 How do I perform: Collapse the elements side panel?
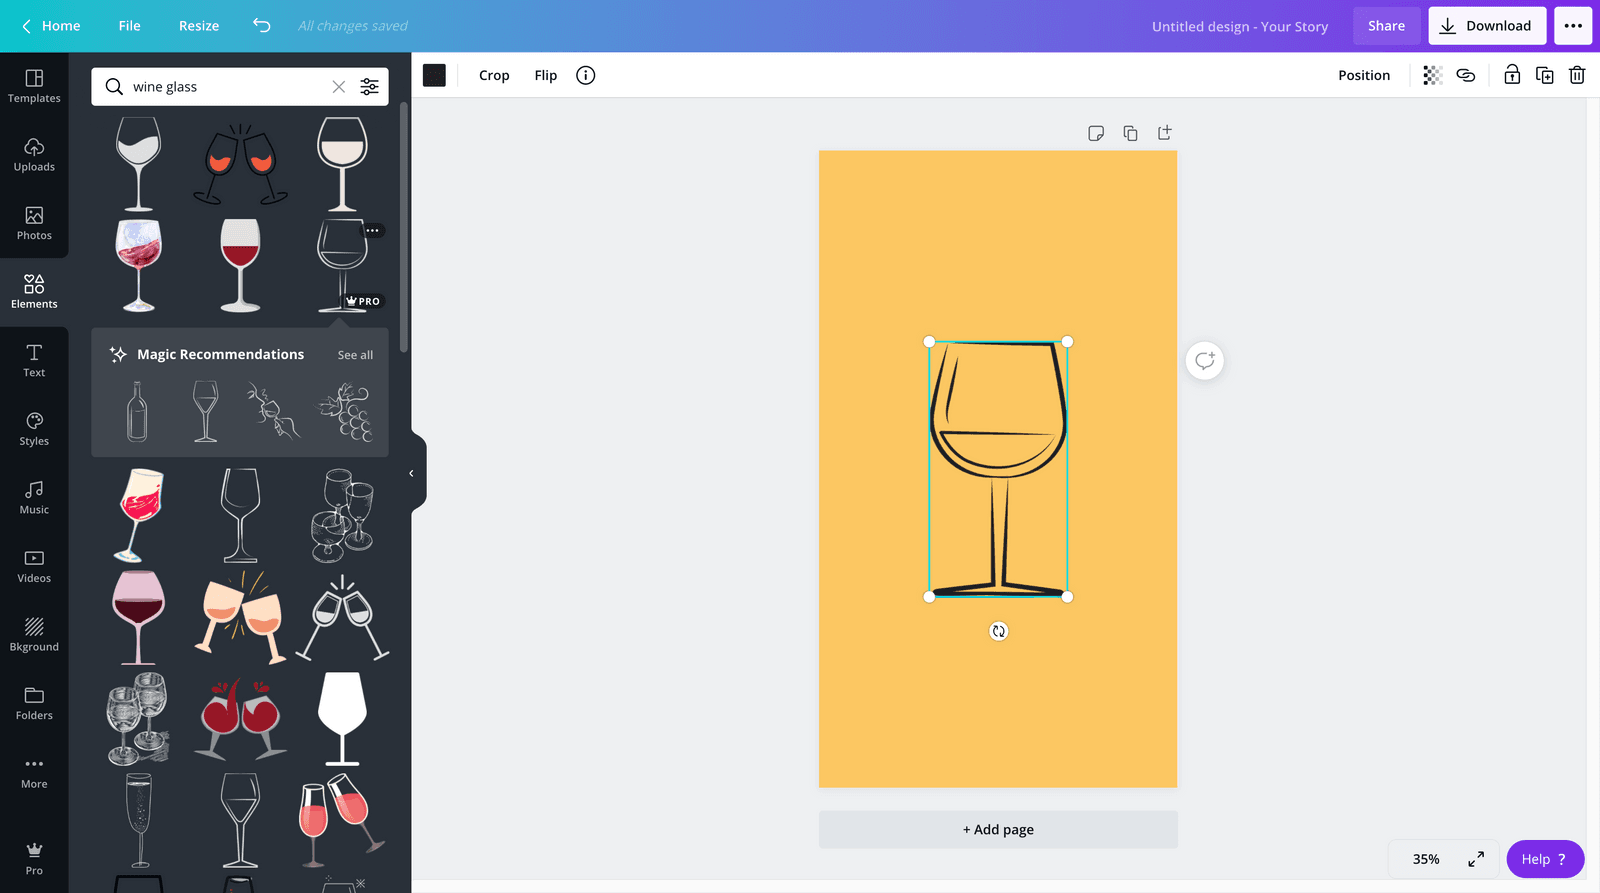[x=411, y=473]
